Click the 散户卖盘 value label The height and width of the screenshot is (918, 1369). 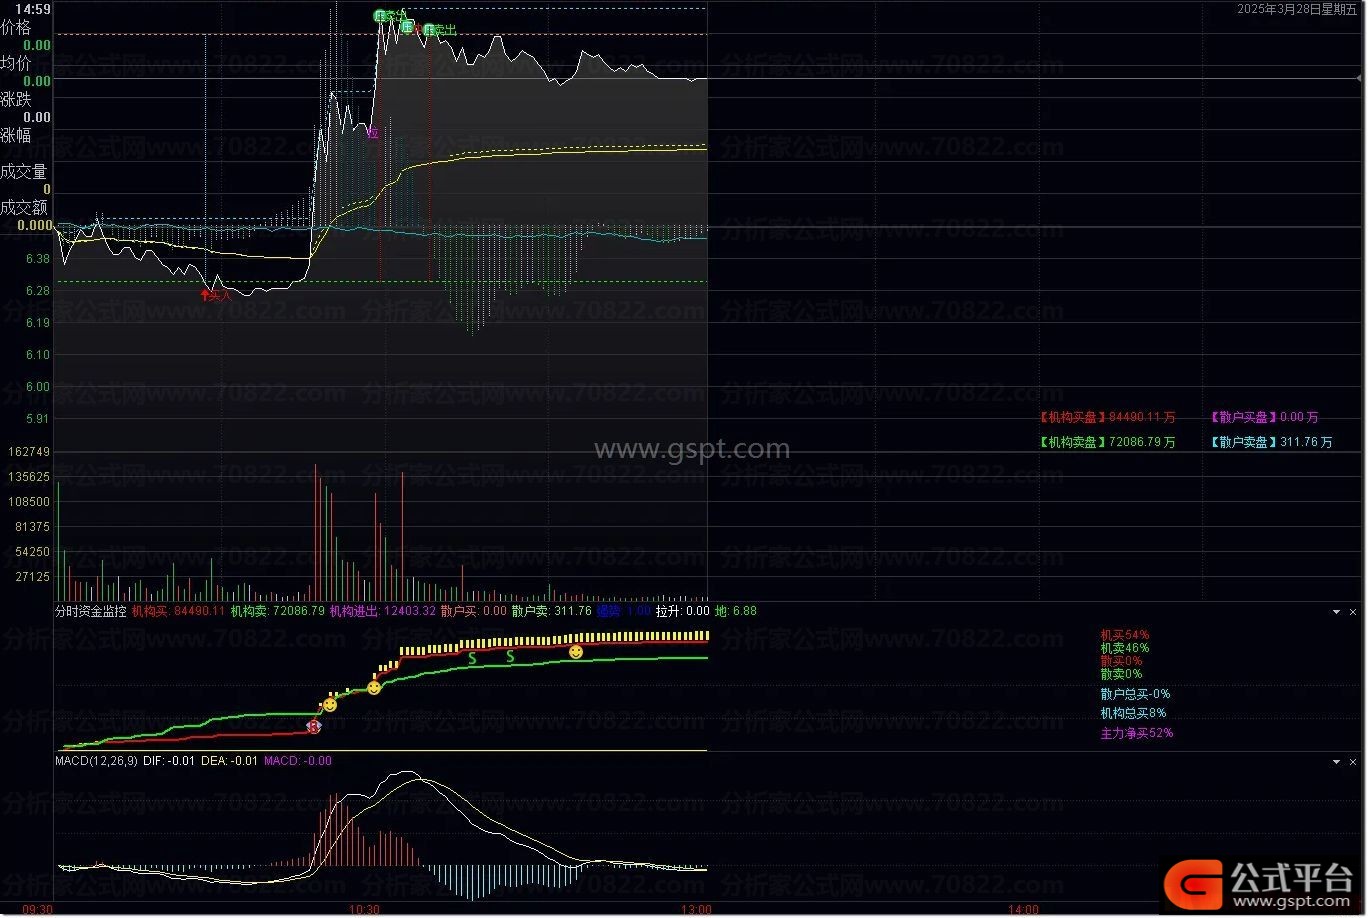tap(1271, 442)
